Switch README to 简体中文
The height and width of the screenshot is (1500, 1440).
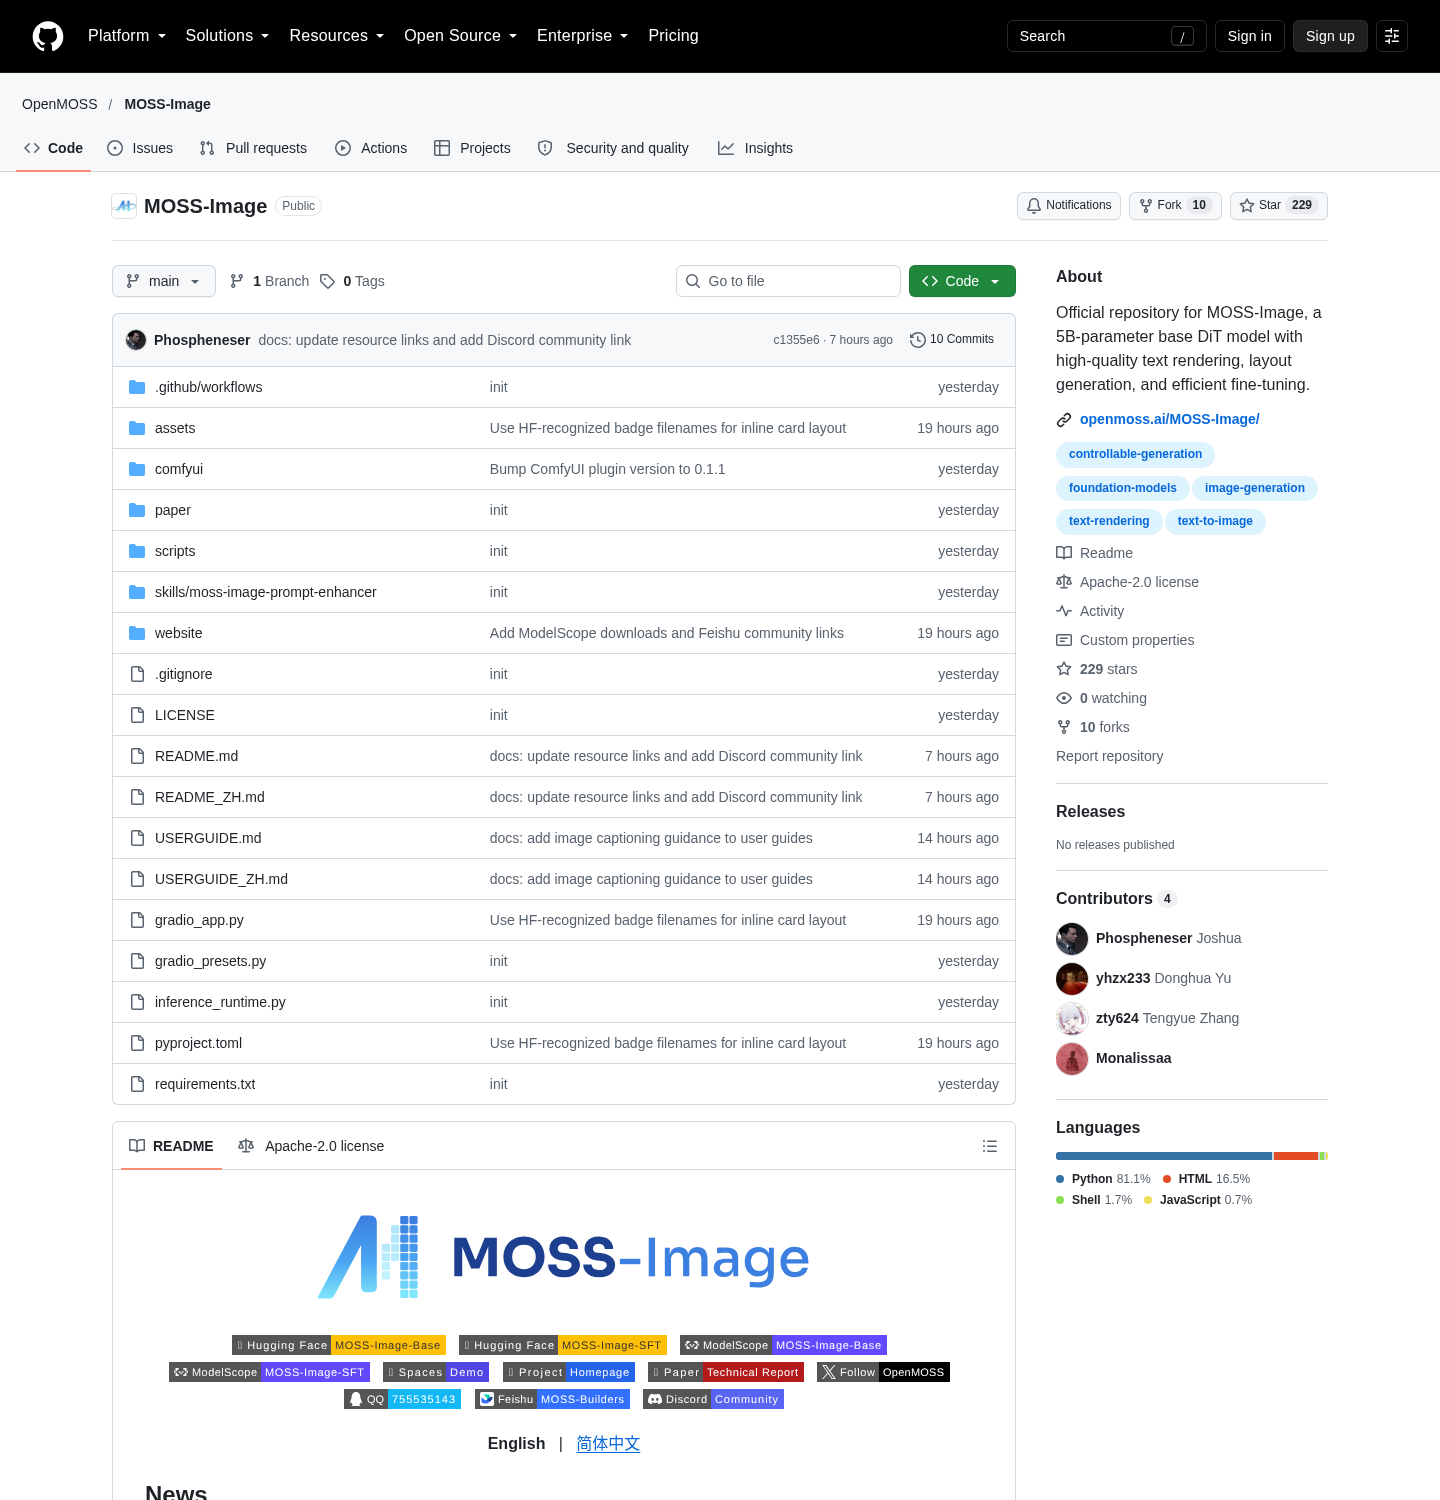[608, 1443]
